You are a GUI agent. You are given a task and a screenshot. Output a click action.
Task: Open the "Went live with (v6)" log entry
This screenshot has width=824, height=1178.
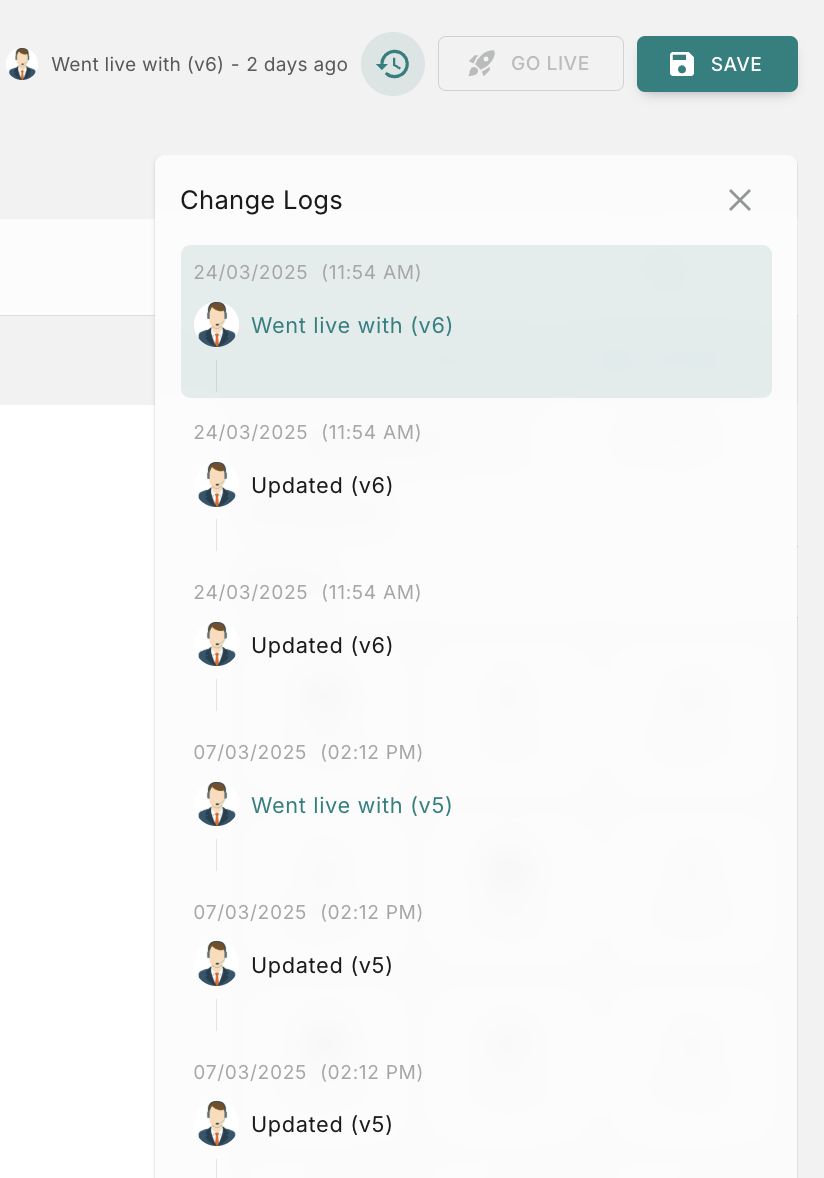(352, 326)
